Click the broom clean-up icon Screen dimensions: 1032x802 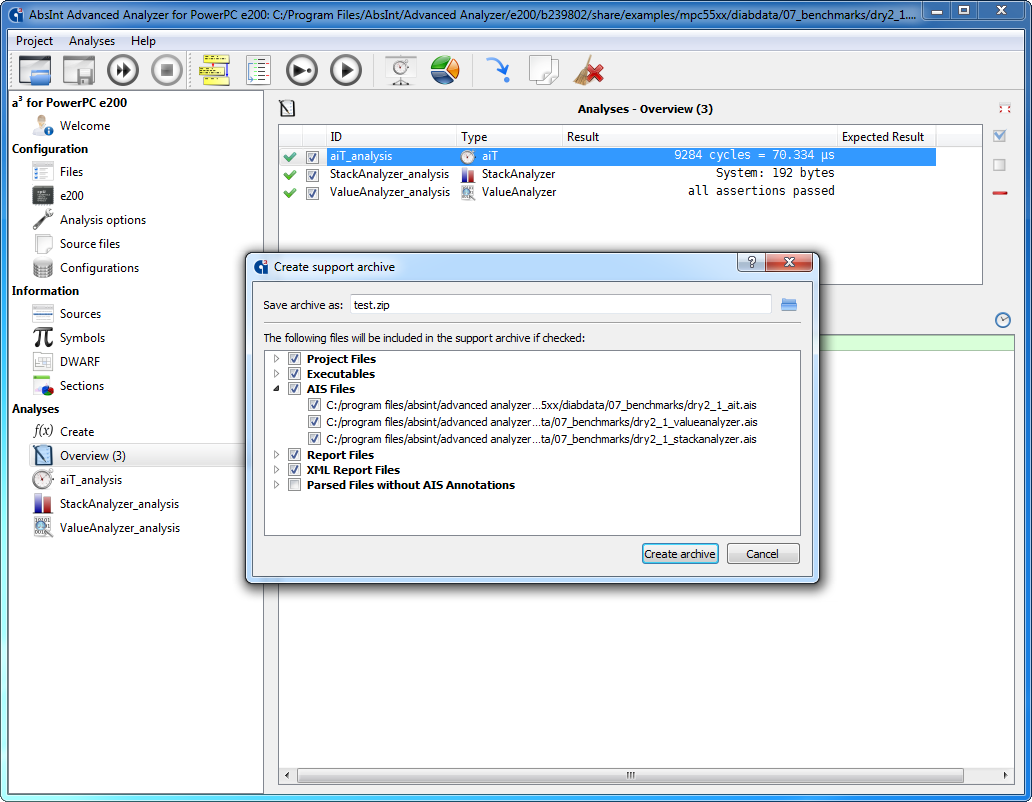589,70
